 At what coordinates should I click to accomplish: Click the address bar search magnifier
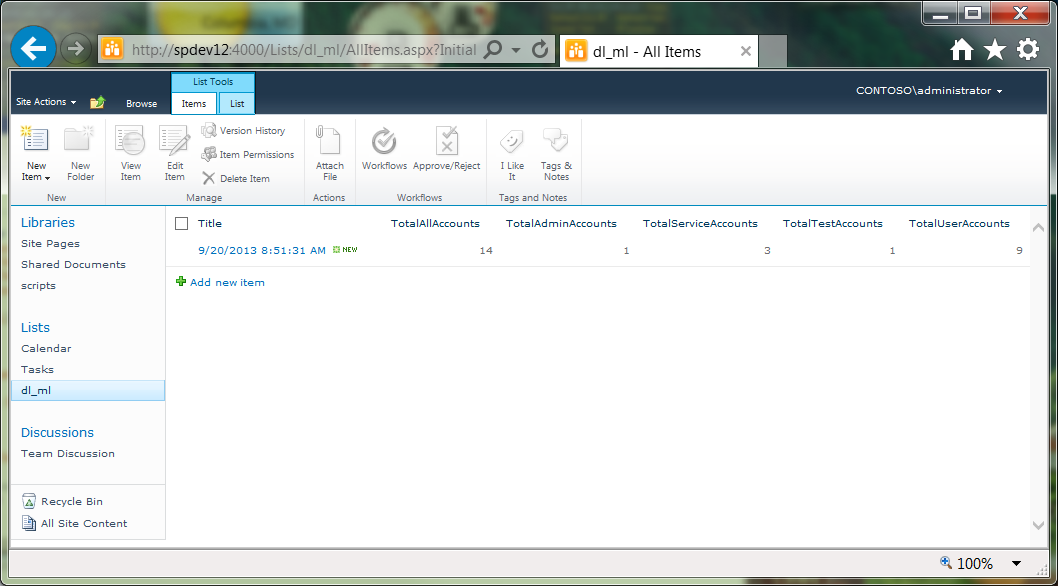(x=493, y=49)
